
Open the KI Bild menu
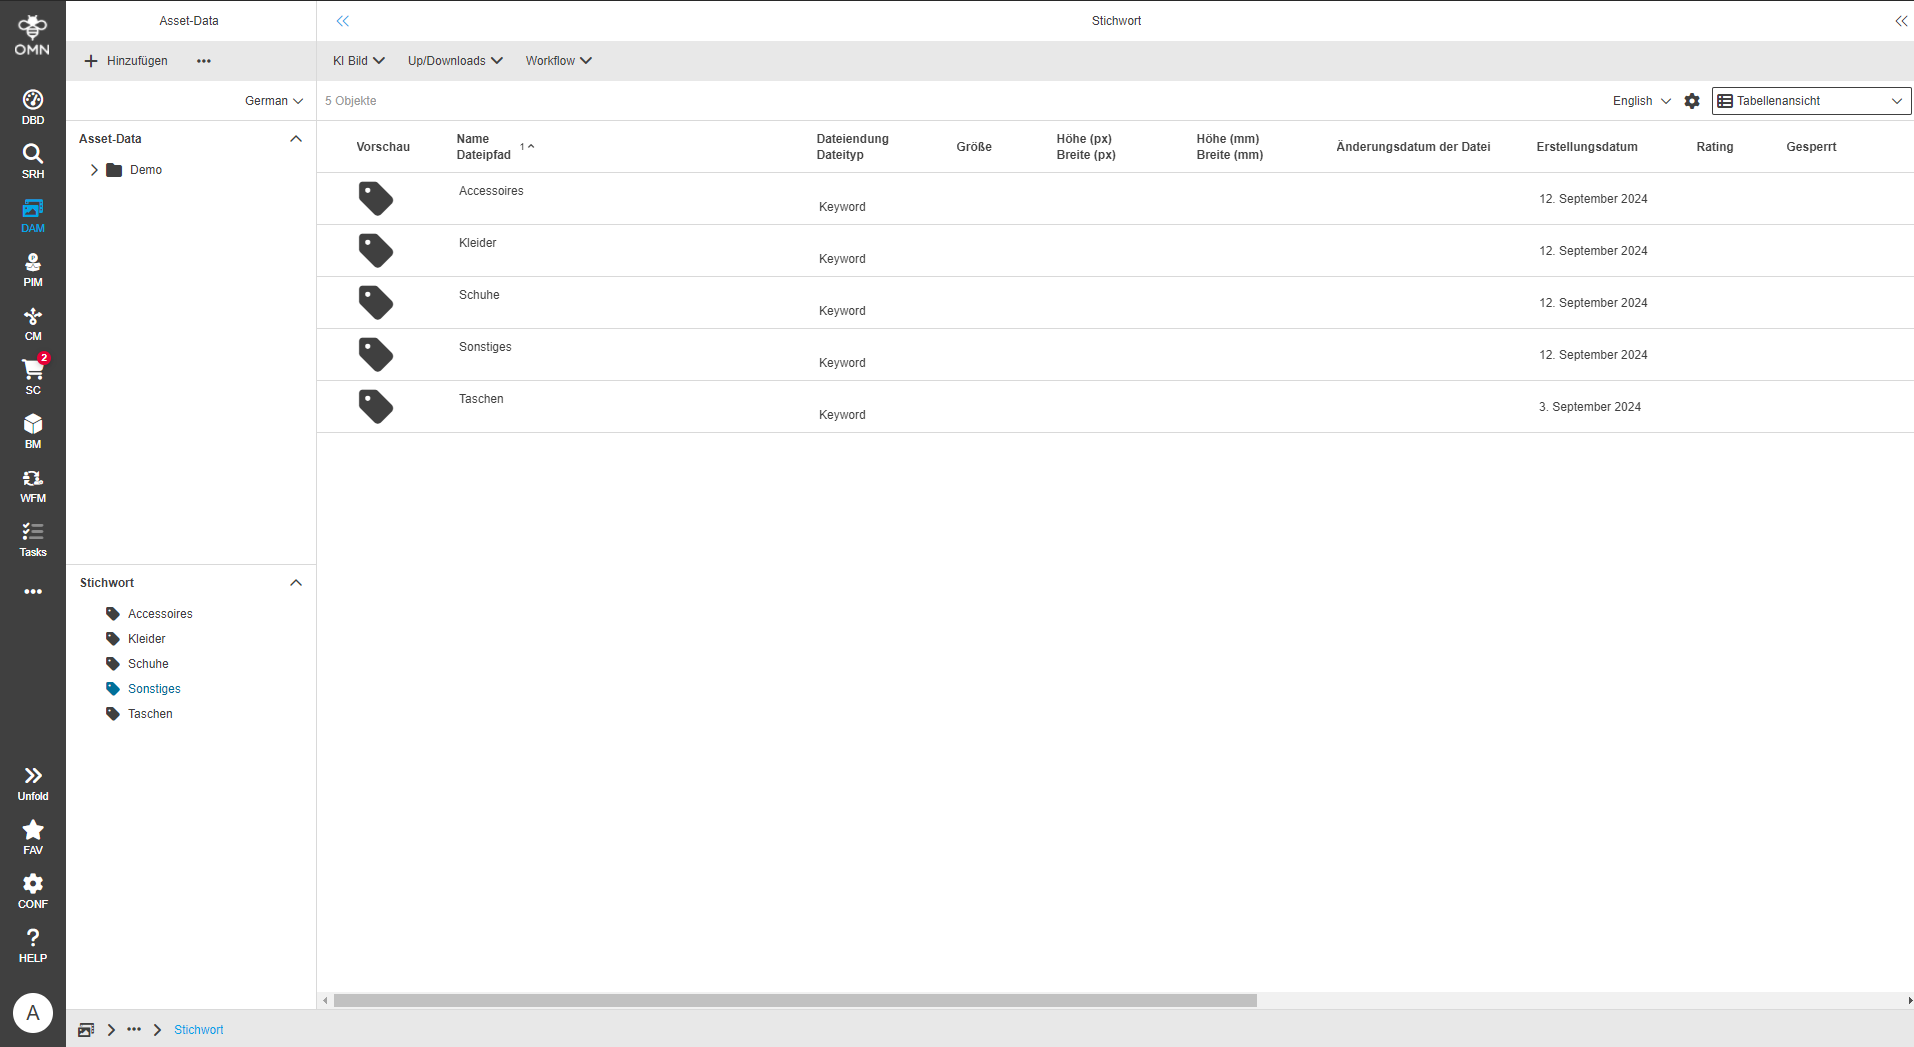357,61
